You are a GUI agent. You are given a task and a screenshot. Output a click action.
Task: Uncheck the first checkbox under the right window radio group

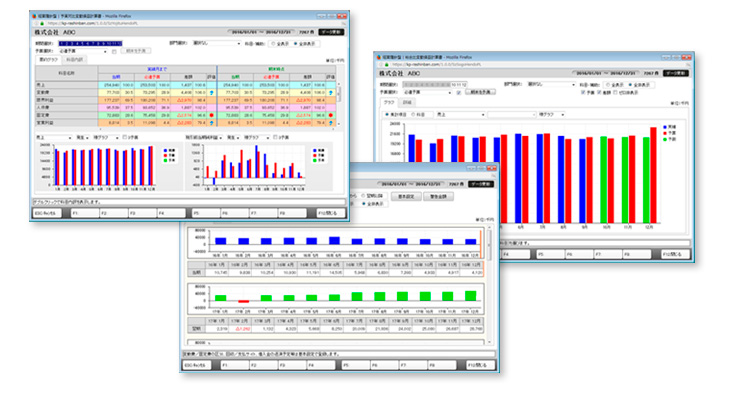pyautogui.click(x=583, y=93)
